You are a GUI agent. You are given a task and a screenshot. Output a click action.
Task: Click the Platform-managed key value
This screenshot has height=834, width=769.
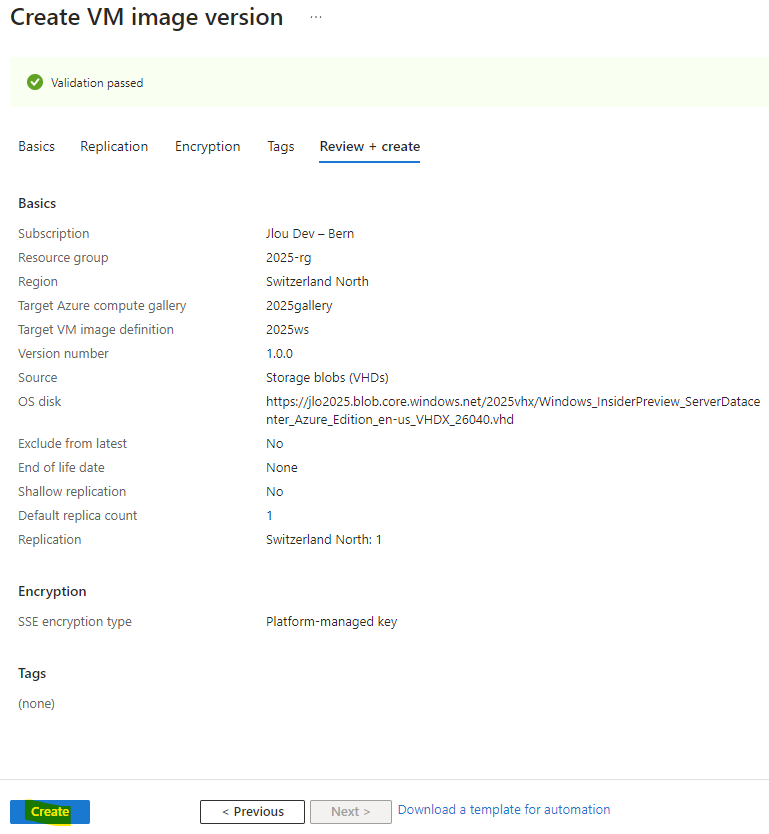click(x=332, y=622)
